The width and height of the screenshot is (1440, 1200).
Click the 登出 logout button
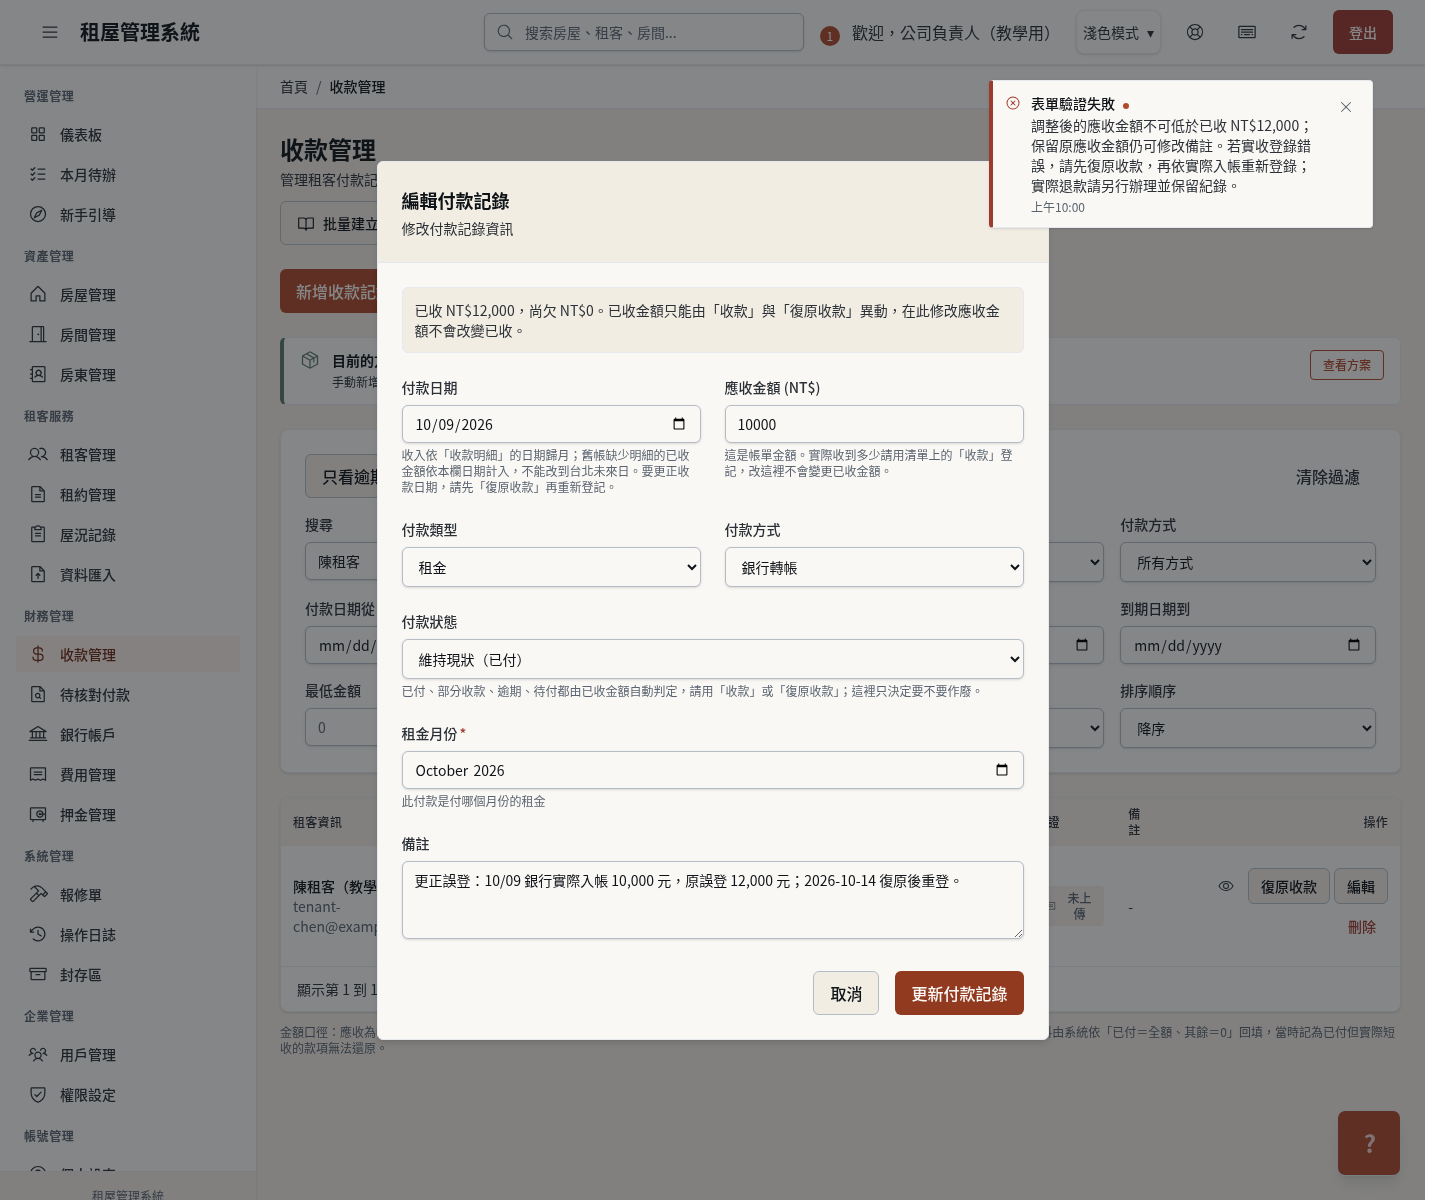(x=1363, y=32)
